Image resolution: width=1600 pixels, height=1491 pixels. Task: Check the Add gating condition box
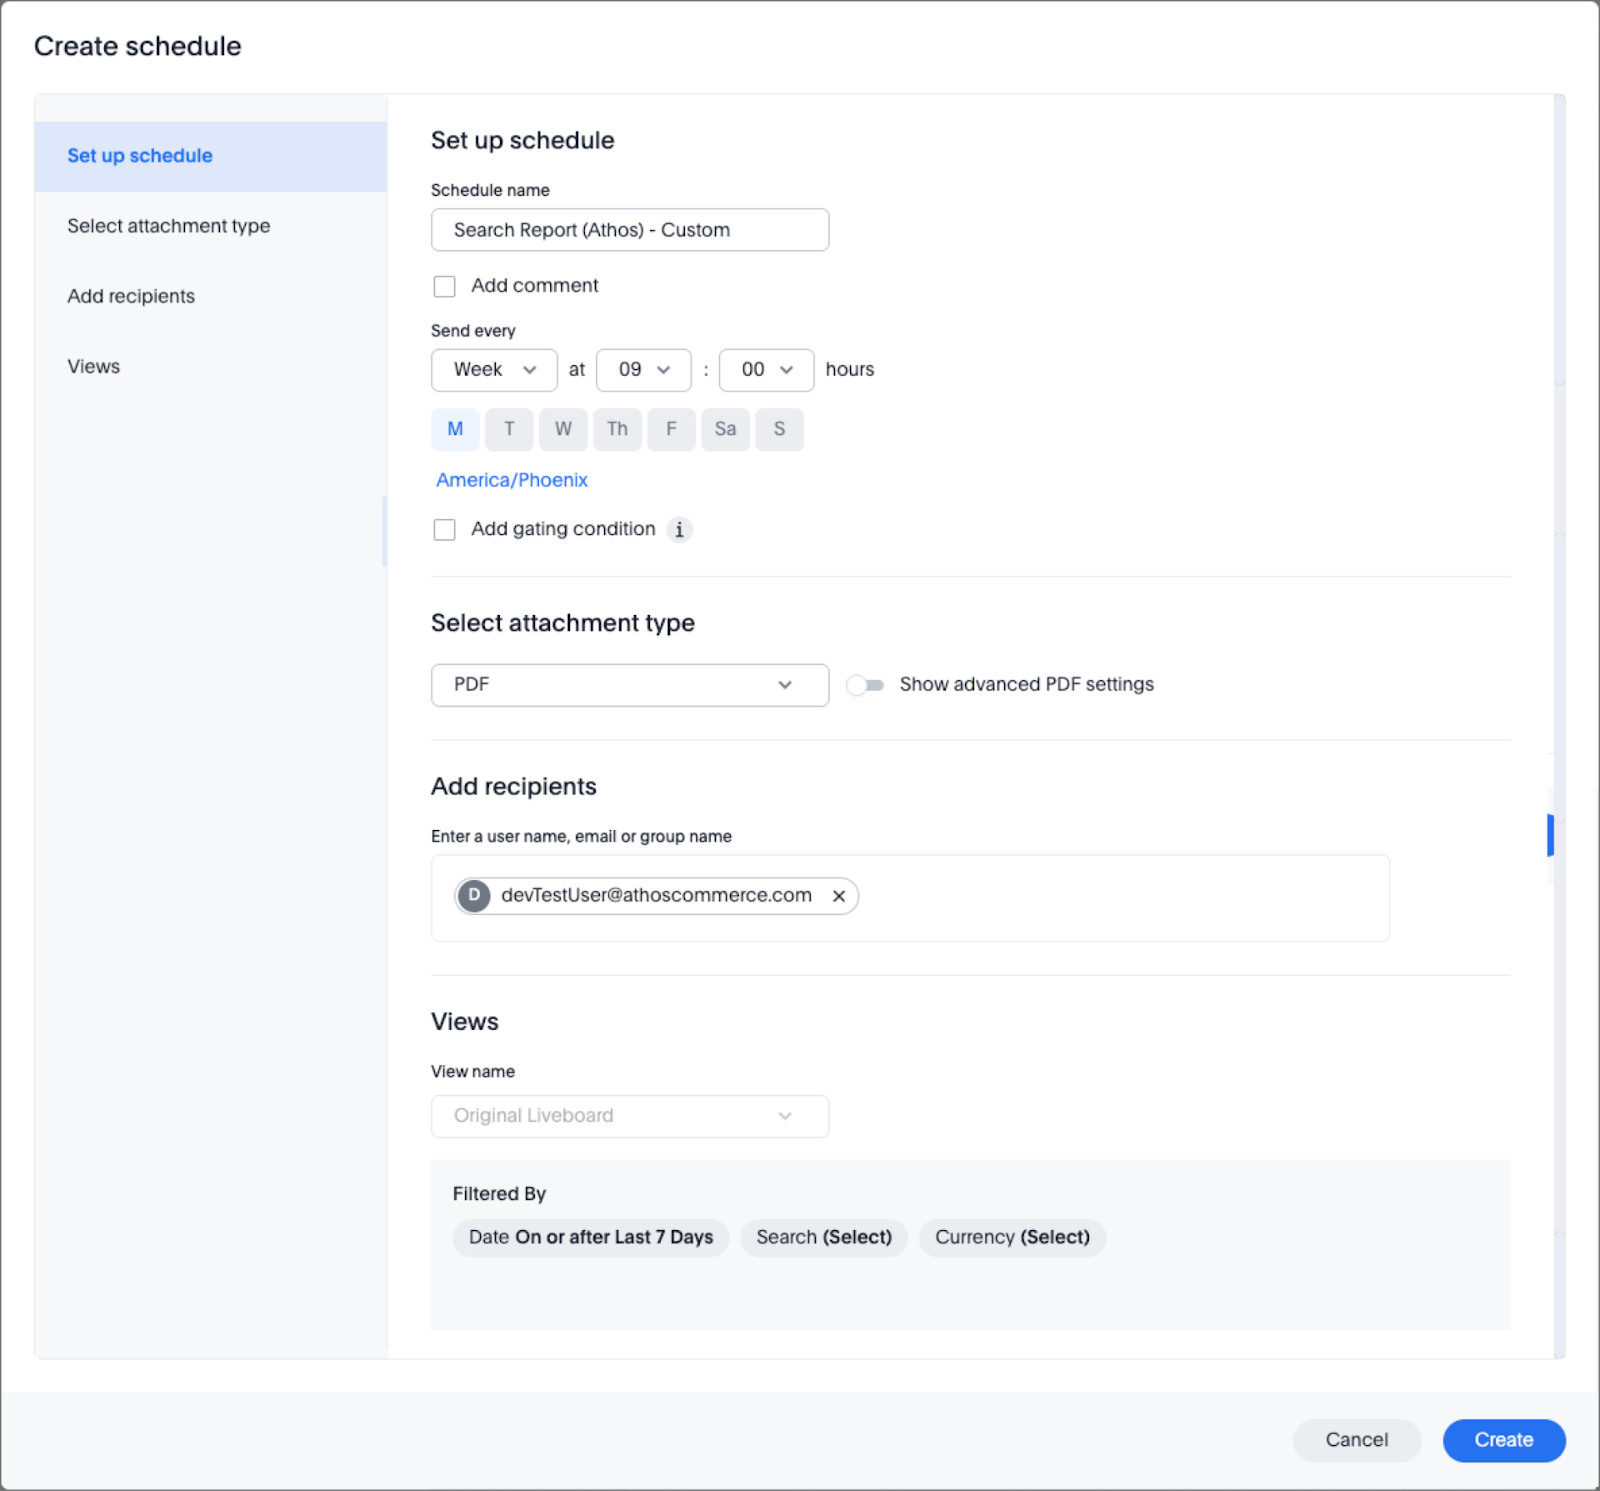pos(444,530)
